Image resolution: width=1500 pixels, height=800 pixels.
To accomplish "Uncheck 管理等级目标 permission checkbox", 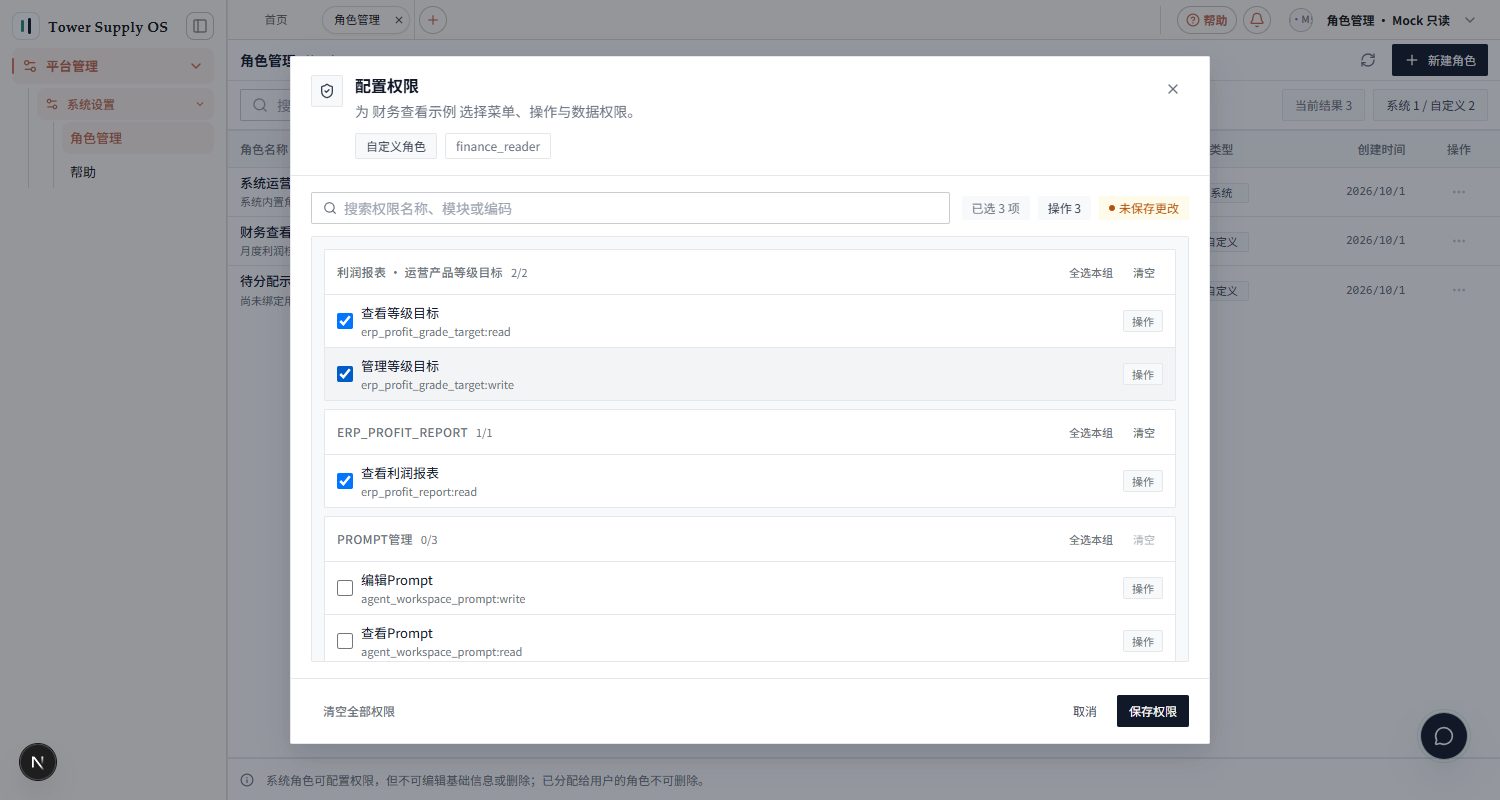I will (x=345, y=374).
